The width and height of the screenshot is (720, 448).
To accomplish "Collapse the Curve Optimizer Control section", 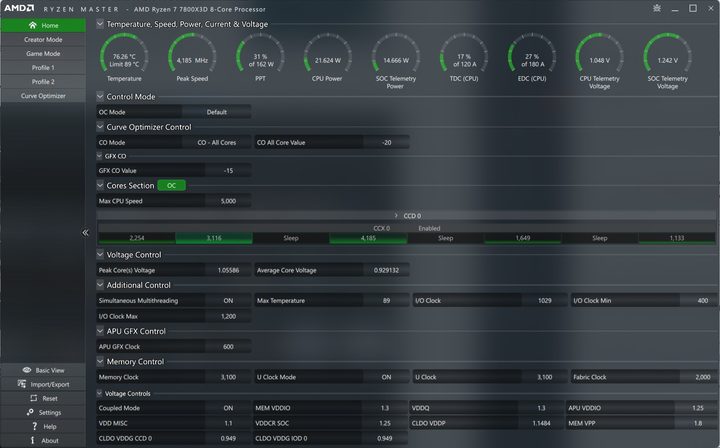I will click(100, 127).
